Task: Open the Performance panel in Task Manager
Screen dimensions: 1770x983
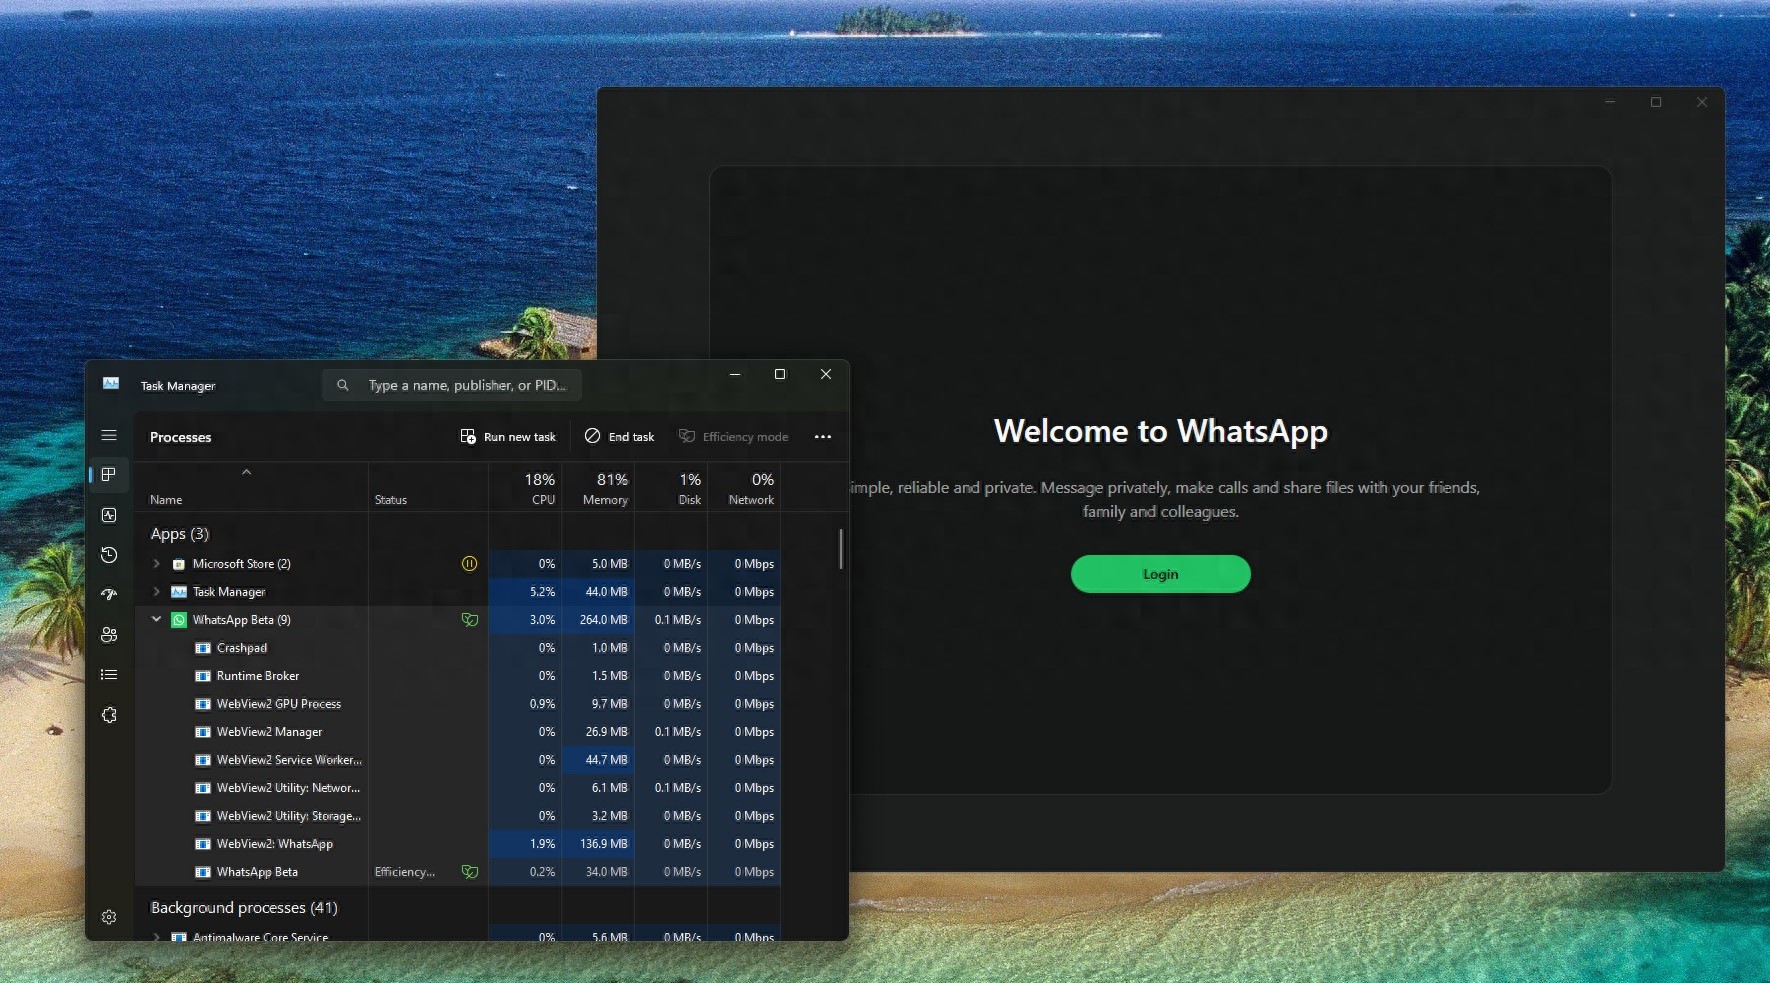Action: click(109, 515)
